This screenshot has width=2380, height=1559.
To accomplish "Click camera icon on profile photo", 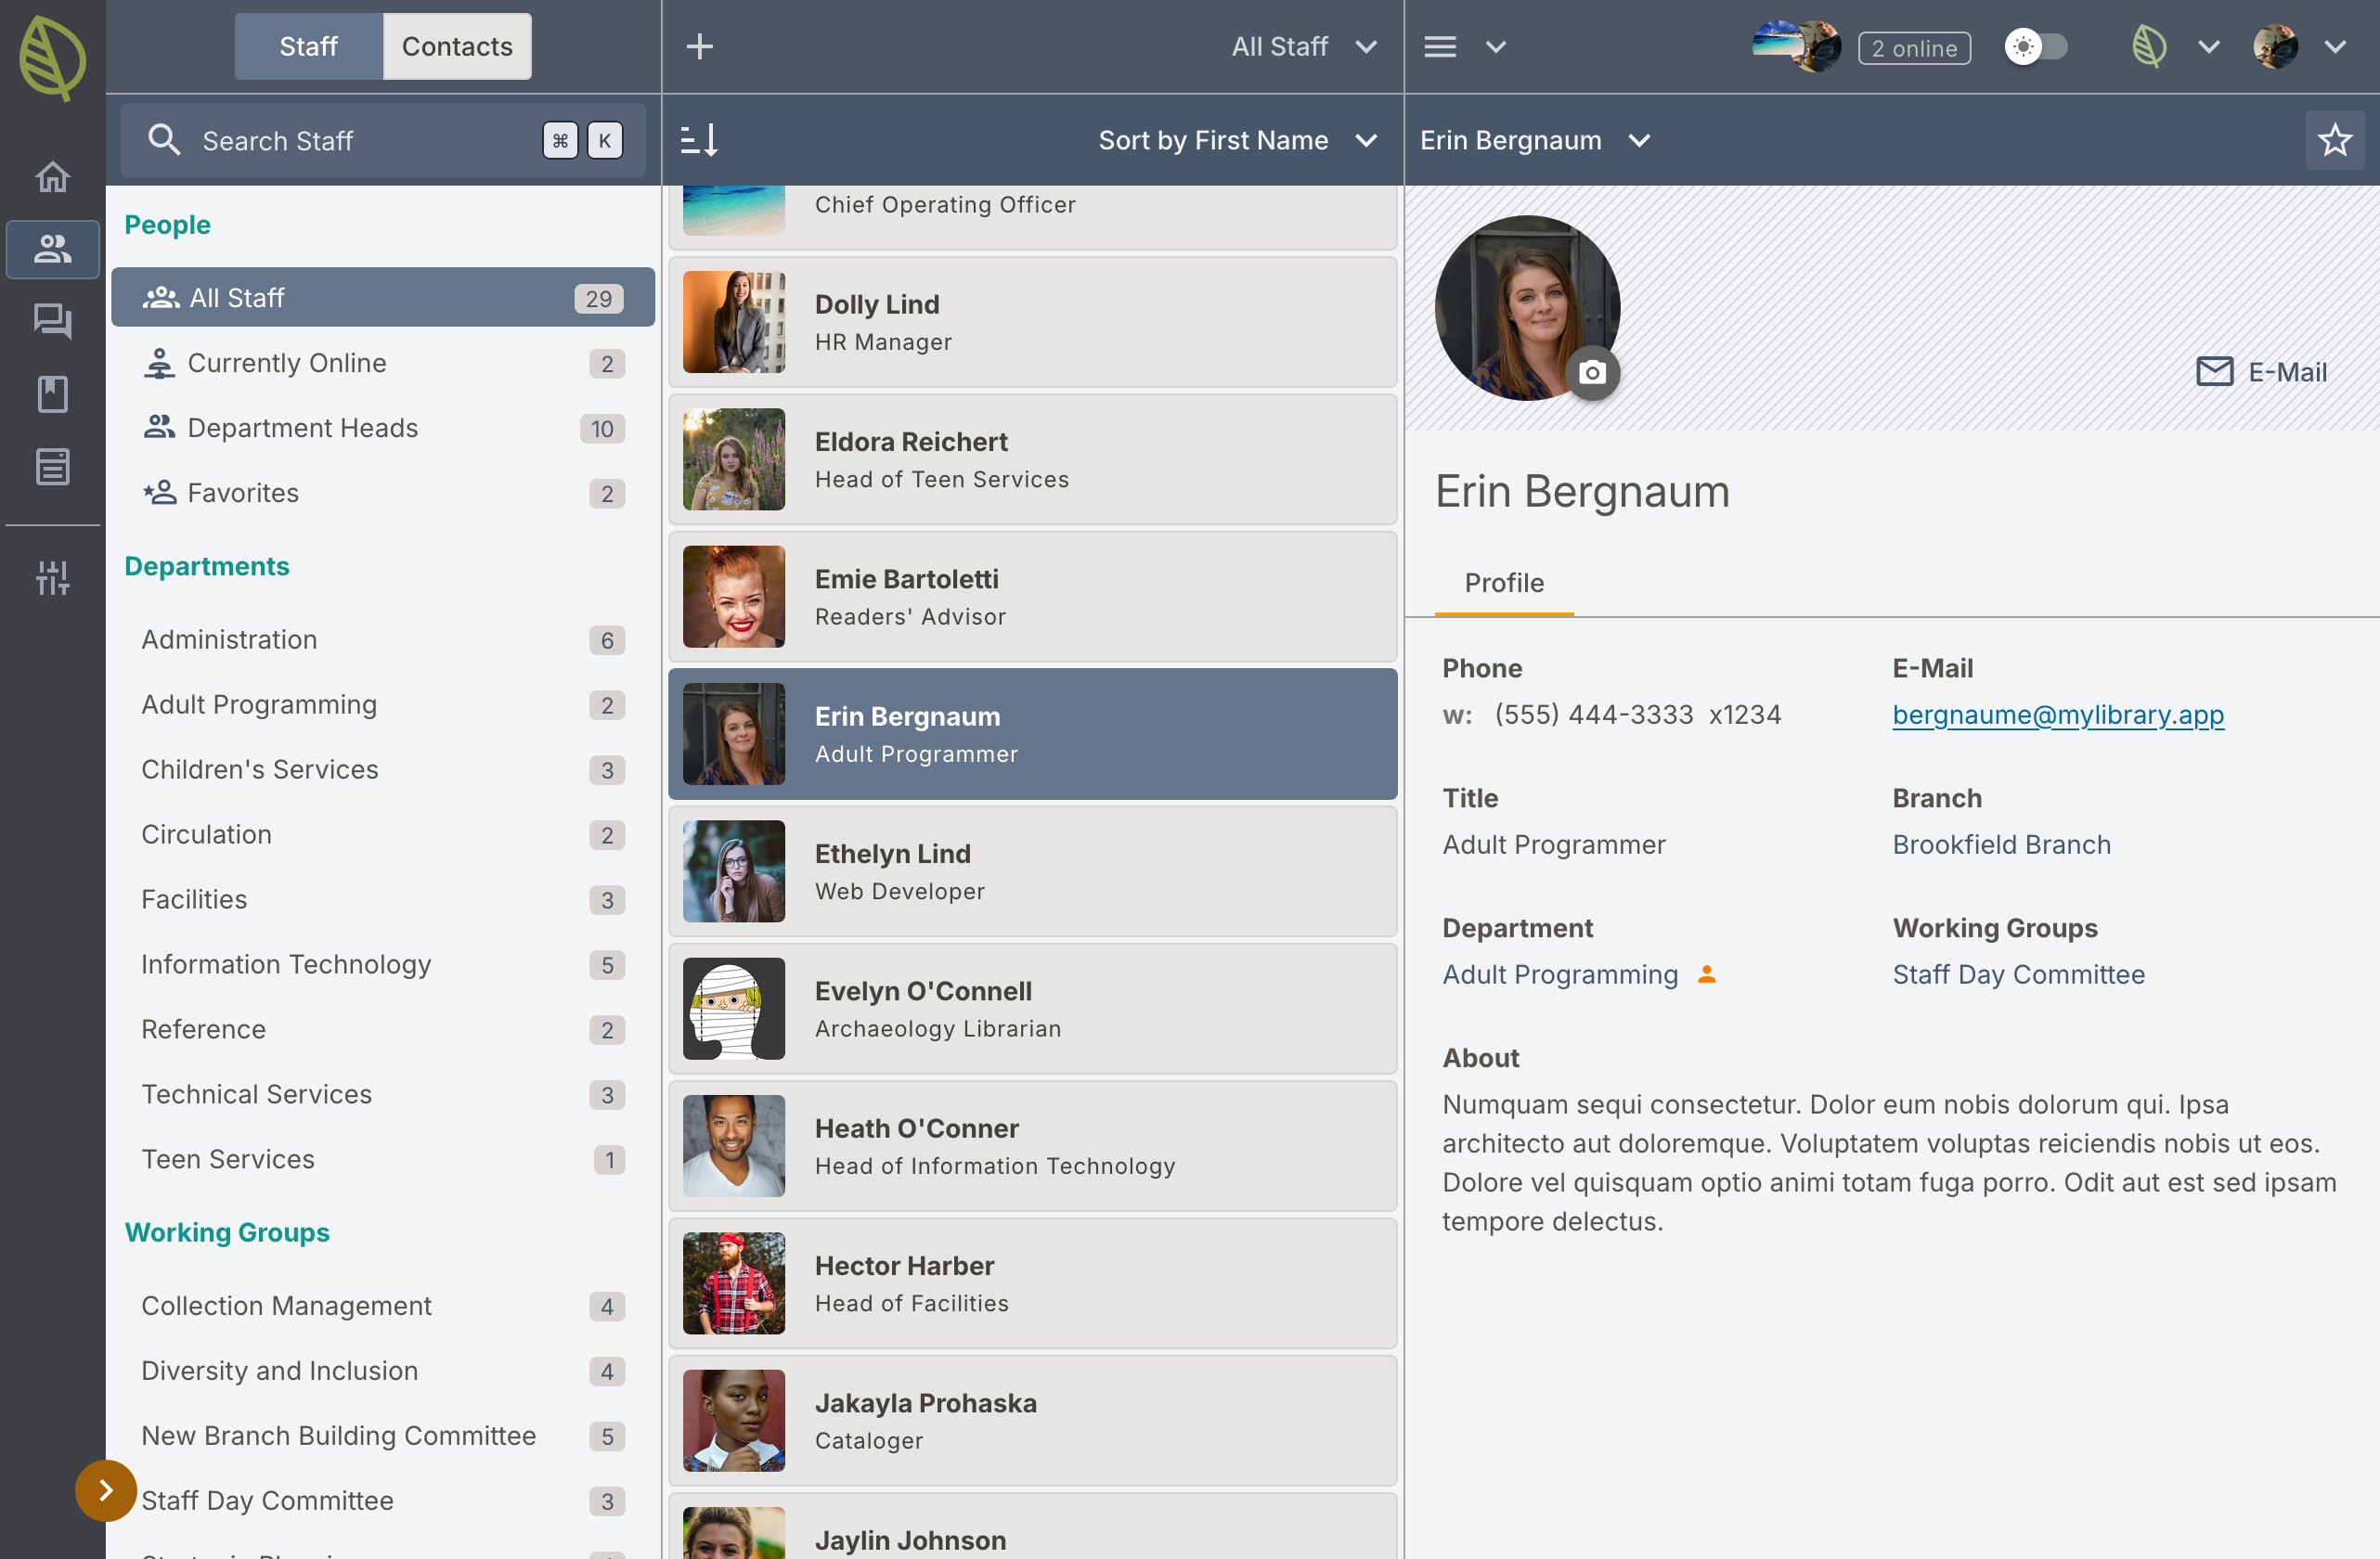I will coord(1592,373).
